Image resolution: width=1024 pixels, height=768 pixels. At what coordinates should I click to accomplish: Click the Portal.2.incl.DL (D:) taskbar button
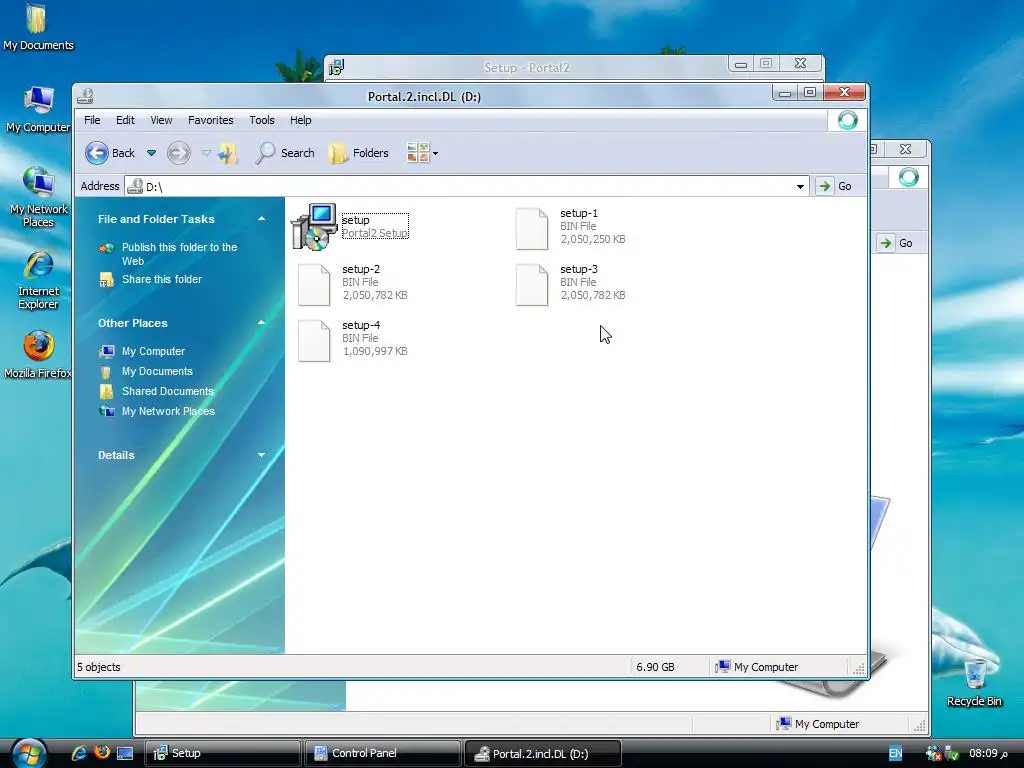(542, 753)
